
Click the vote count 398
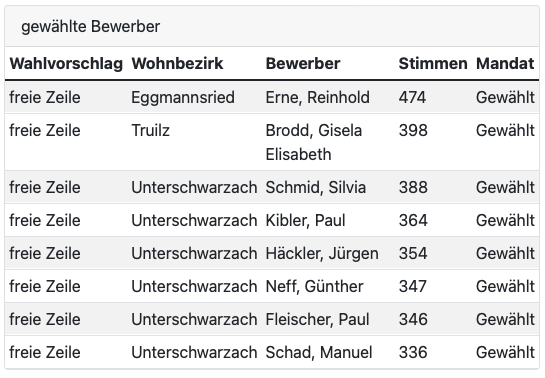point(413,130)
